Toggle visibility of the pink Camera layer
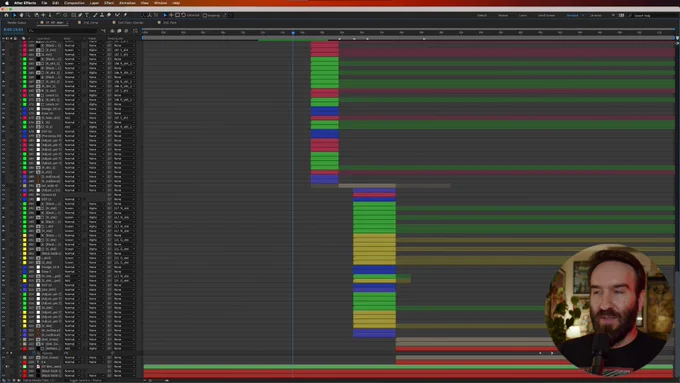The image size is (680, 383). pyautogui.click(x=4, y=195)
